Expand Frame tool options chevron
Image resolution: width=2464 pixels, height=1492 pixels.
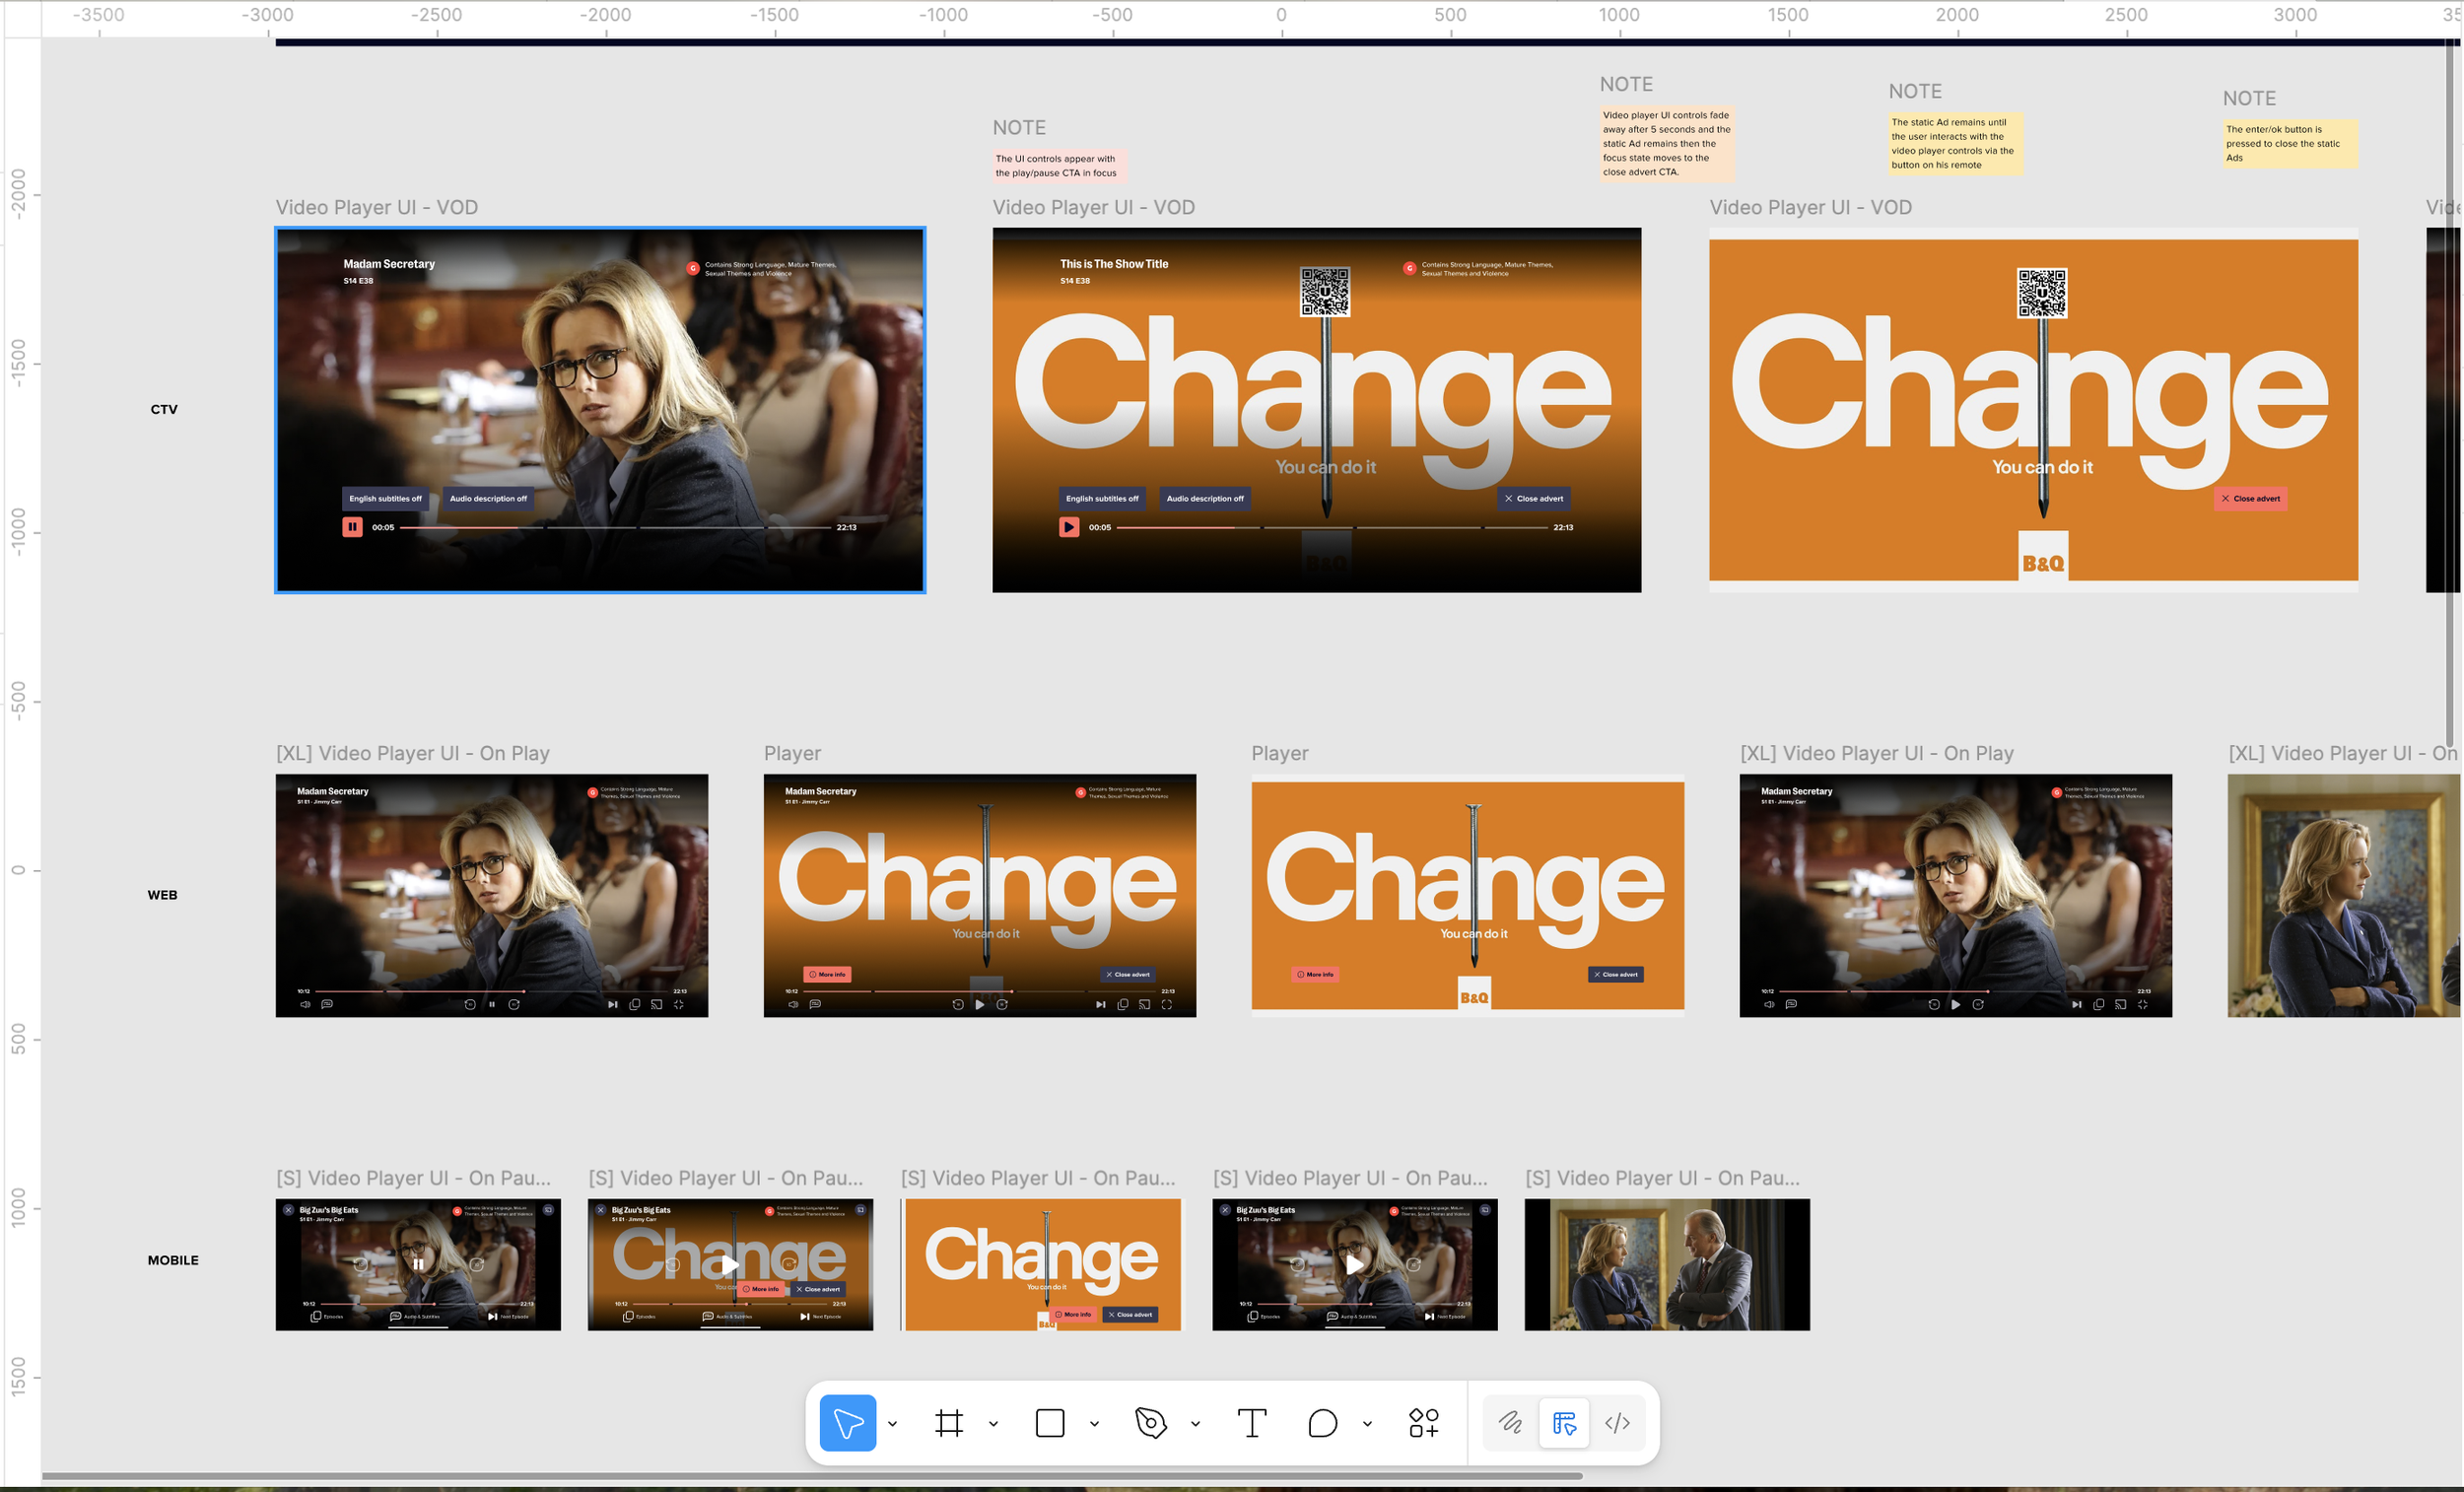coord(993,1423)
